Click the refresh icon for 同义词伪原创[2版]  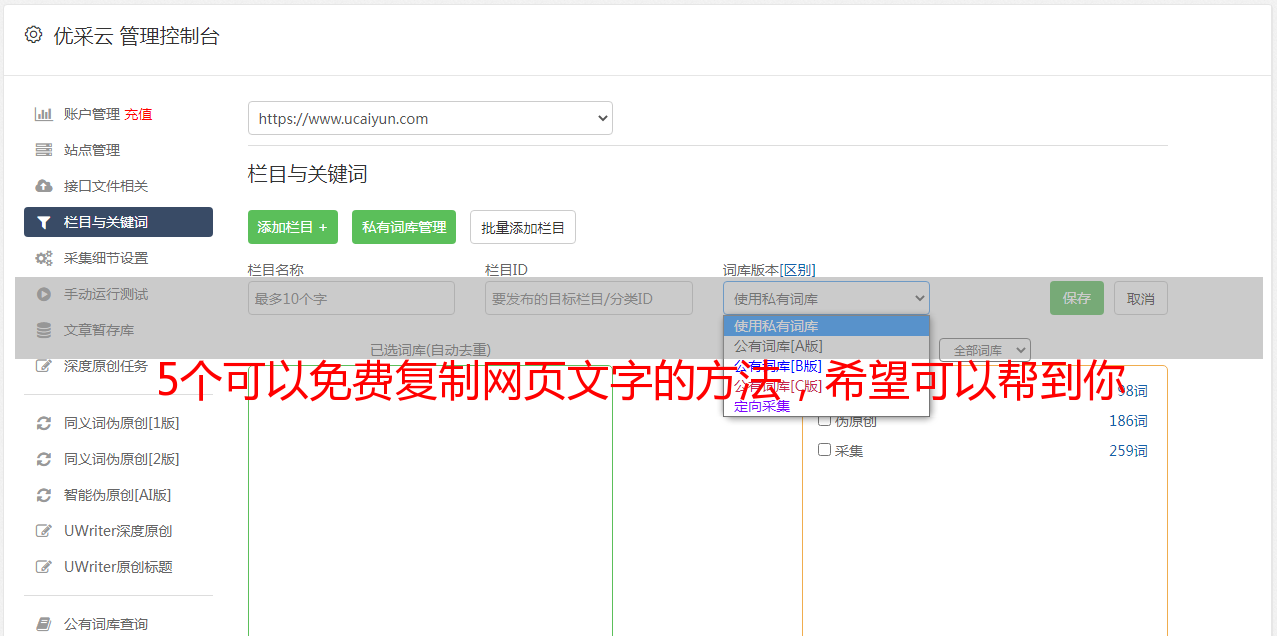tap(44, 459)
